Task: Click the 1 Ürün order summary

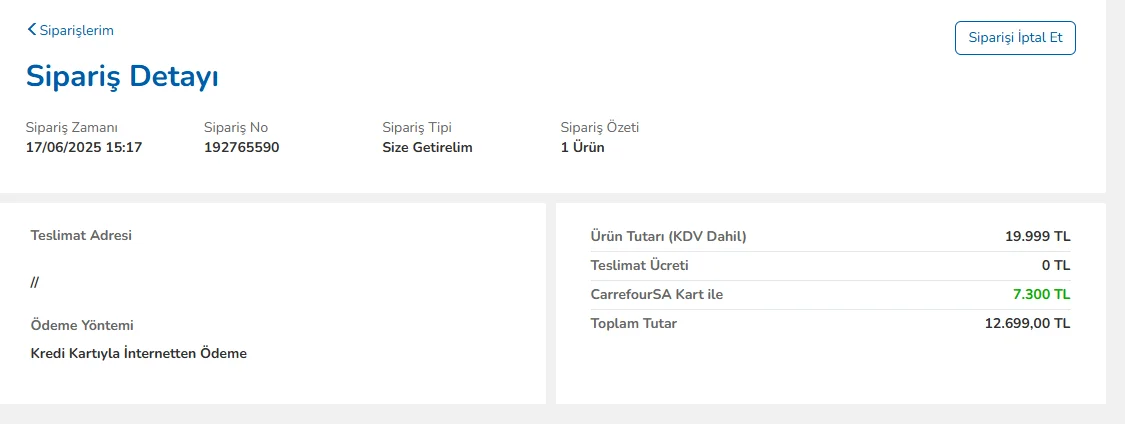Action: coord(582,147)
